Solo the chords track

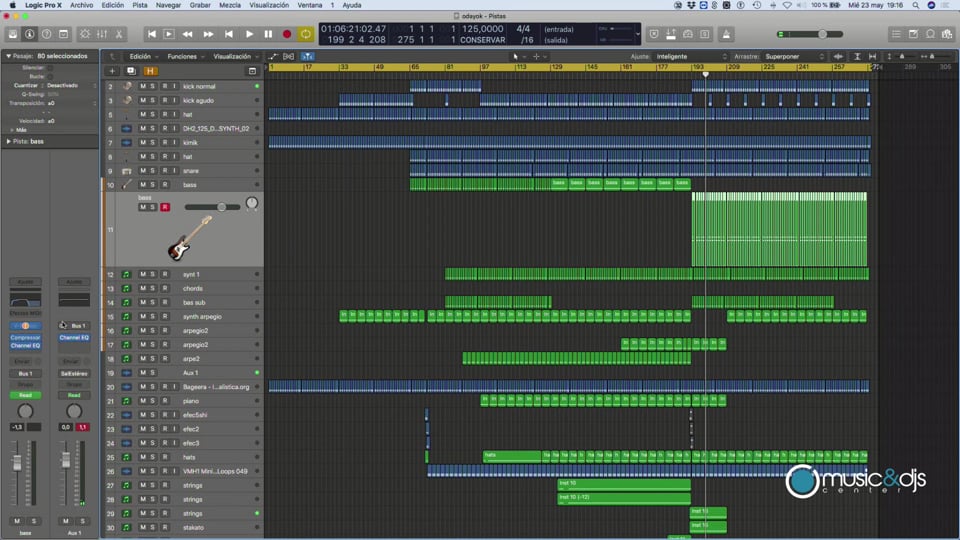(x=152, y=288)
